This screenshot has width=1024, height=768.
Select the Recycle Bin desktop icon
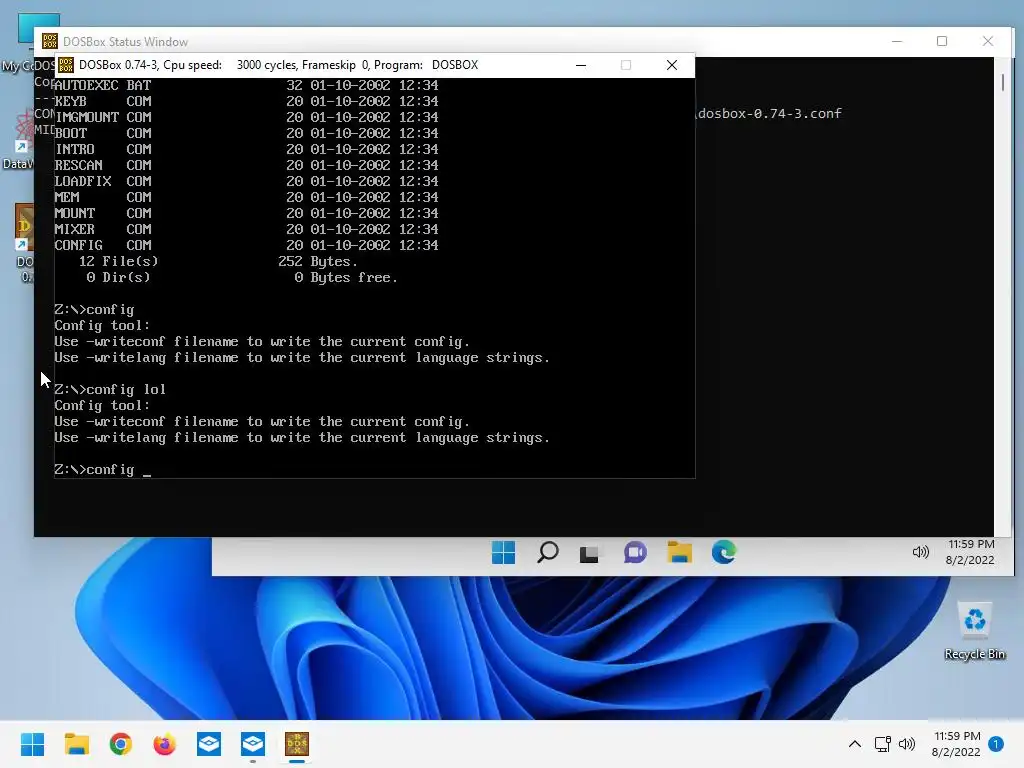coord(974,631)
